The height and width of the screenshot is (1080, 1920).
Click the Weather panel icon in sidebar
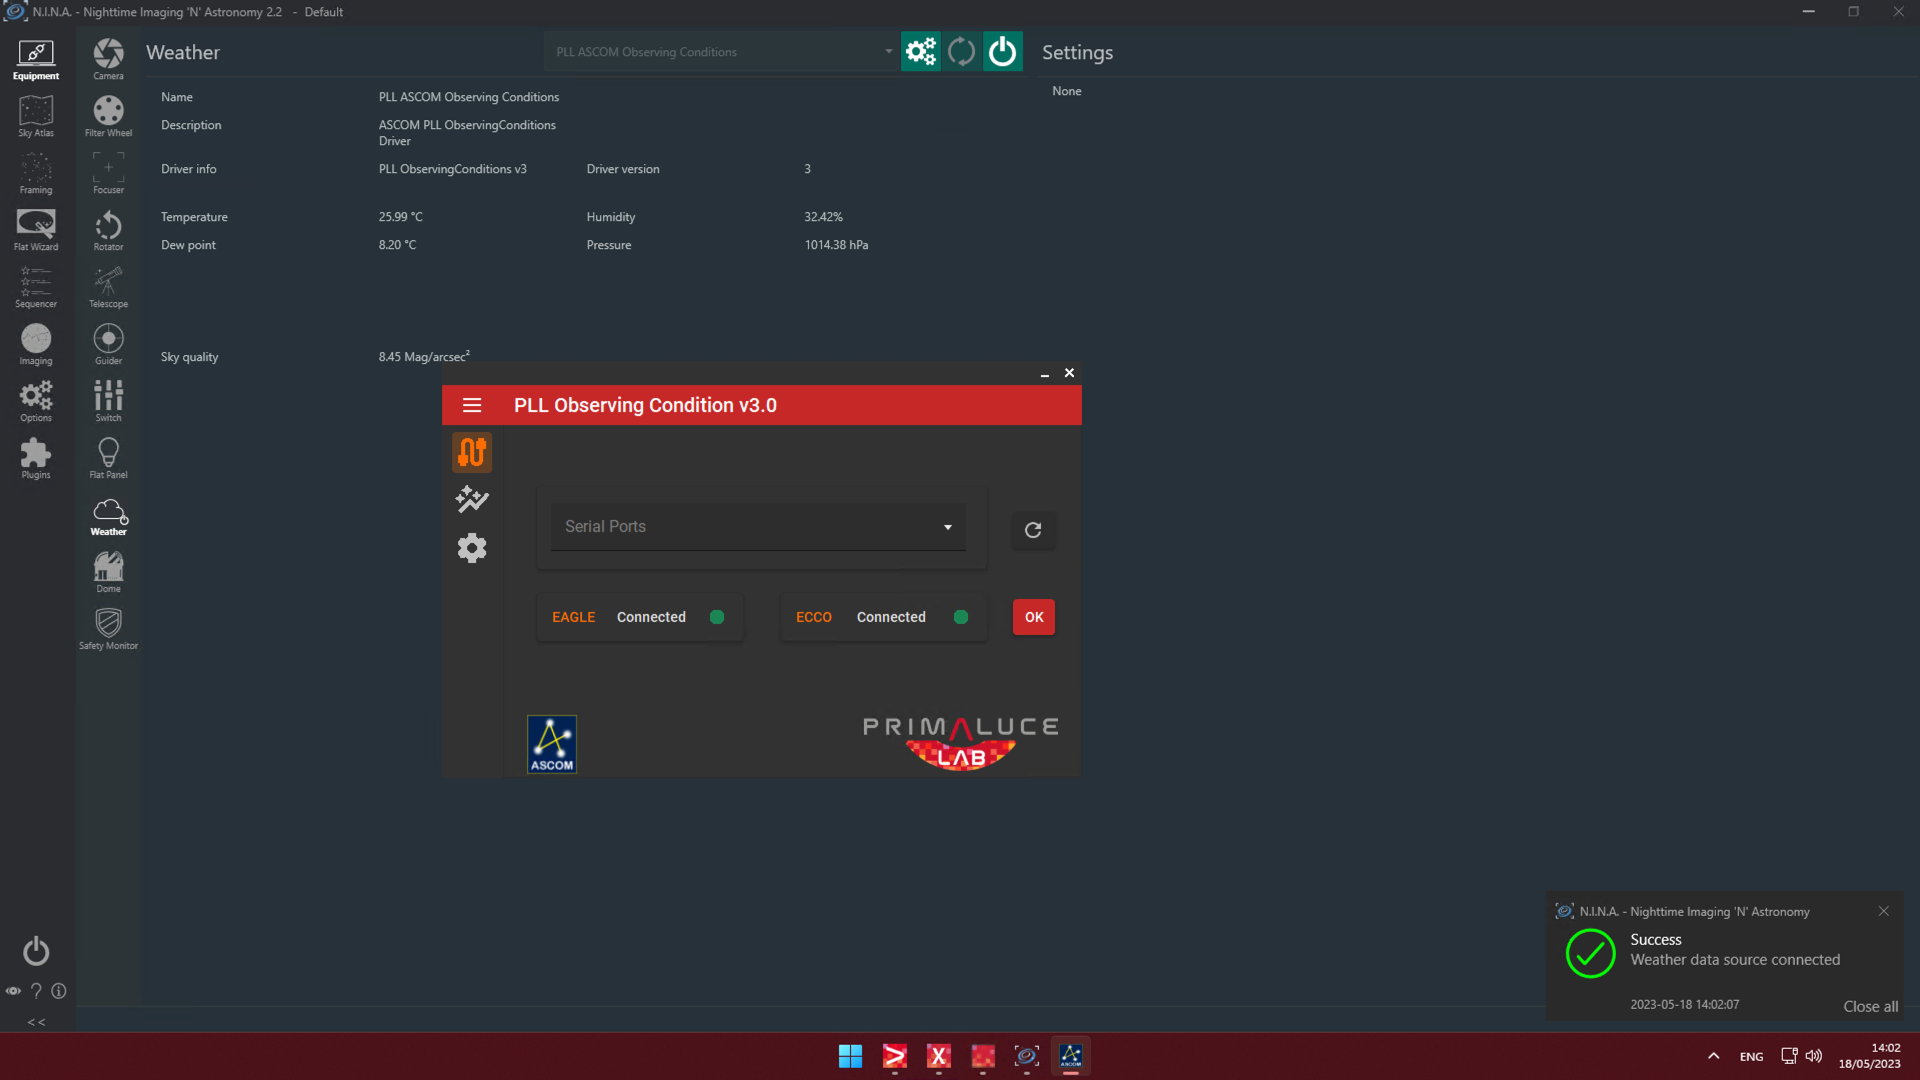[x=107, y=514]
